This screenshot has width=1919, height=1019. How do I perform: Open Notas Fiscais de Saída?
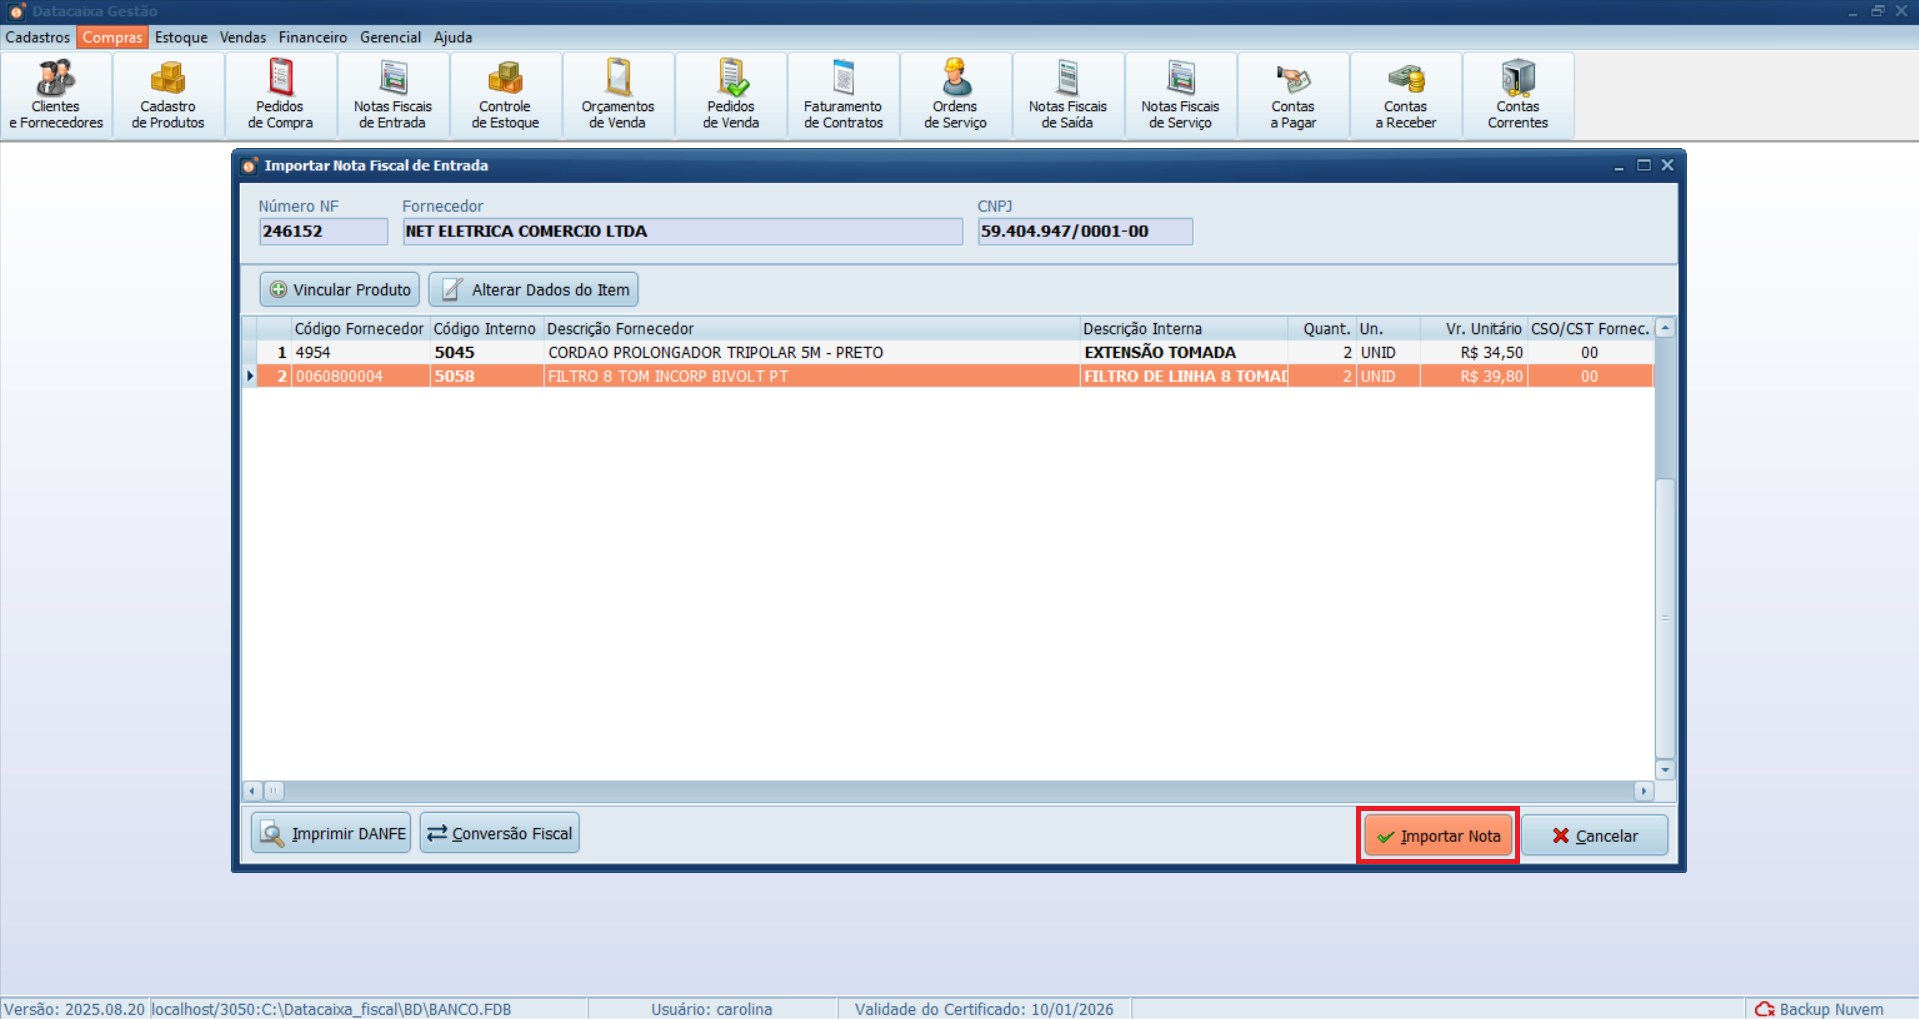pos(1067,93)
